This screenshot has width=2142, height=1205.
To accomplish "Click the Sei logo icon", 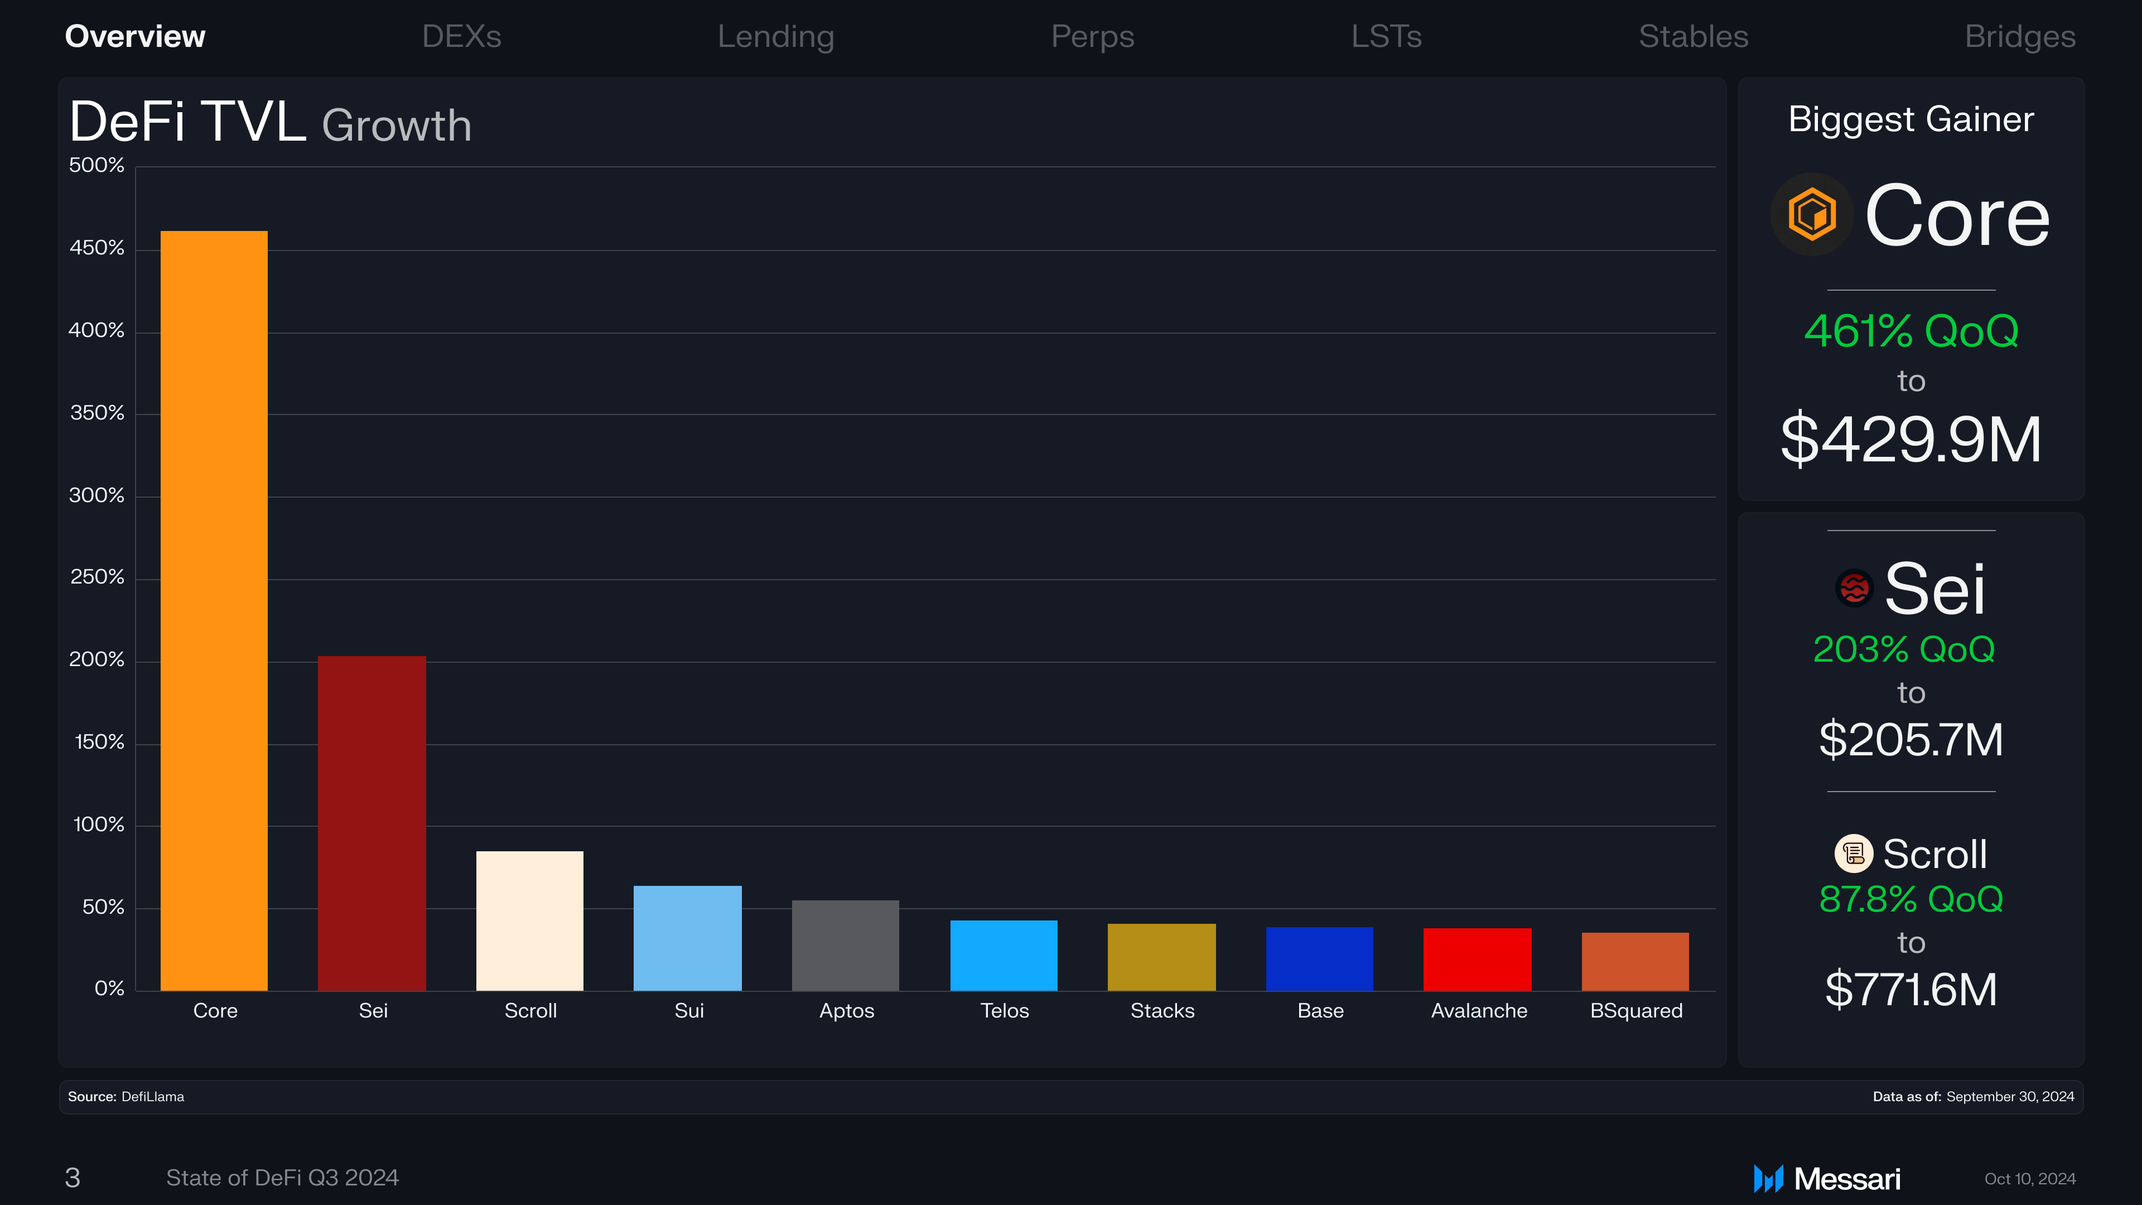I will point(1854,588).
